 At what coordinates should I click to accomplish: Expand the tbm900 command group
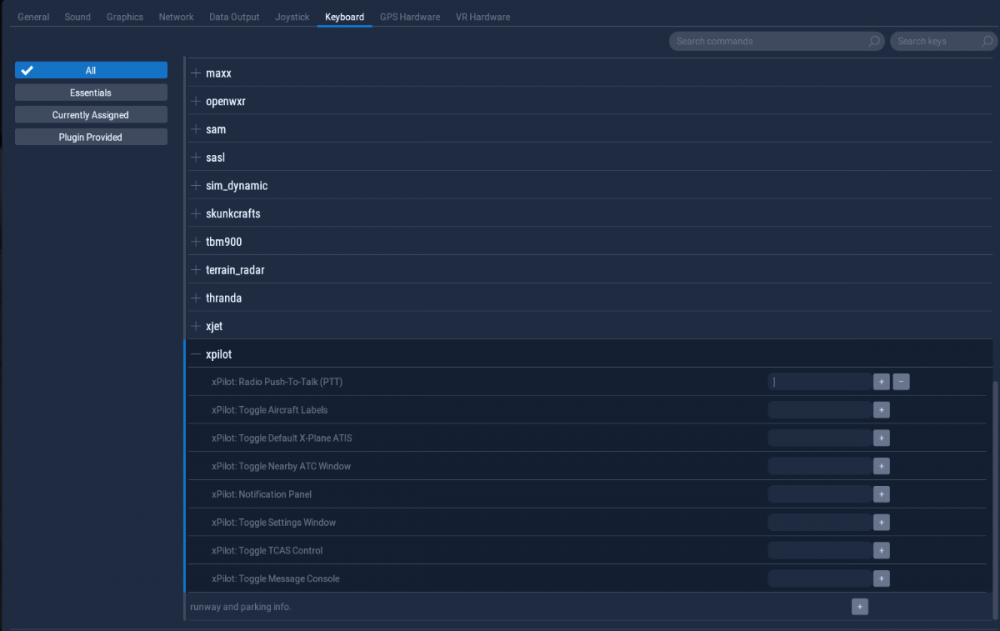tap(196, 242)
